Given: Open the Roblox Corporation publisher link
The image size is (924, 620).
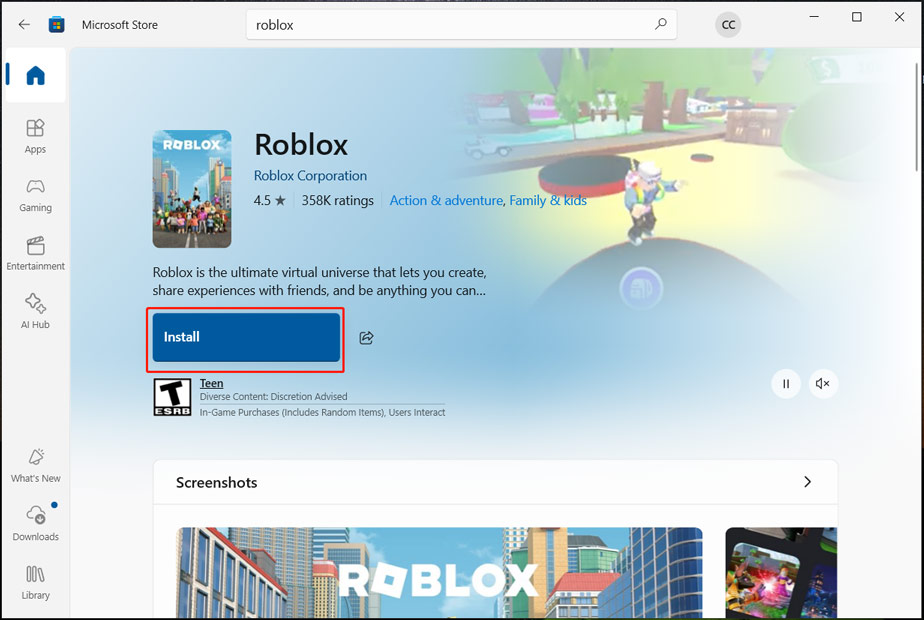Looking at the screenshot, I should tap(310, 176).
